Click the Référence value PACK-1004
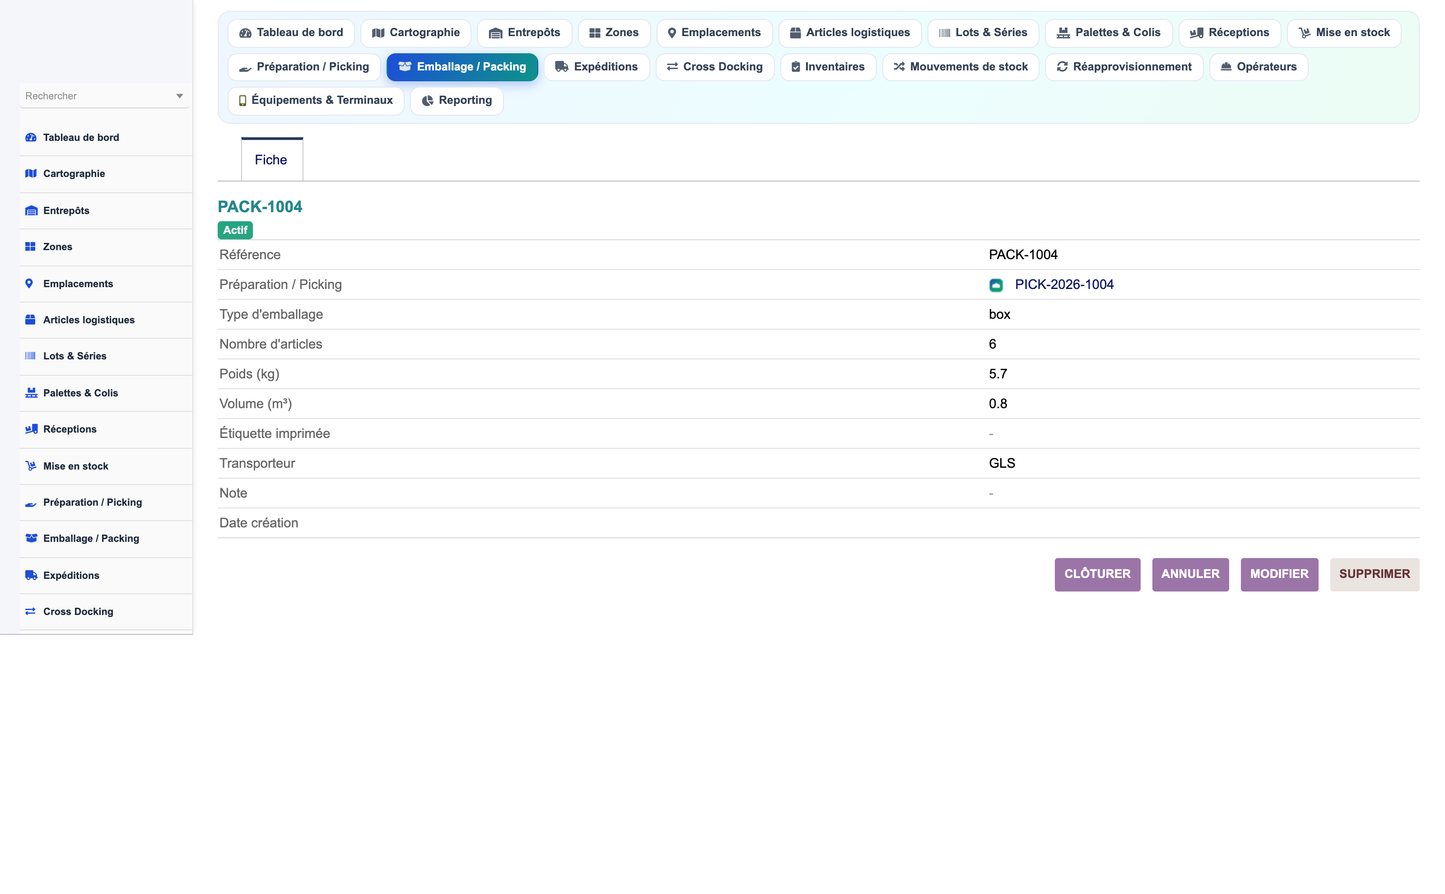 pos(1023,255)
